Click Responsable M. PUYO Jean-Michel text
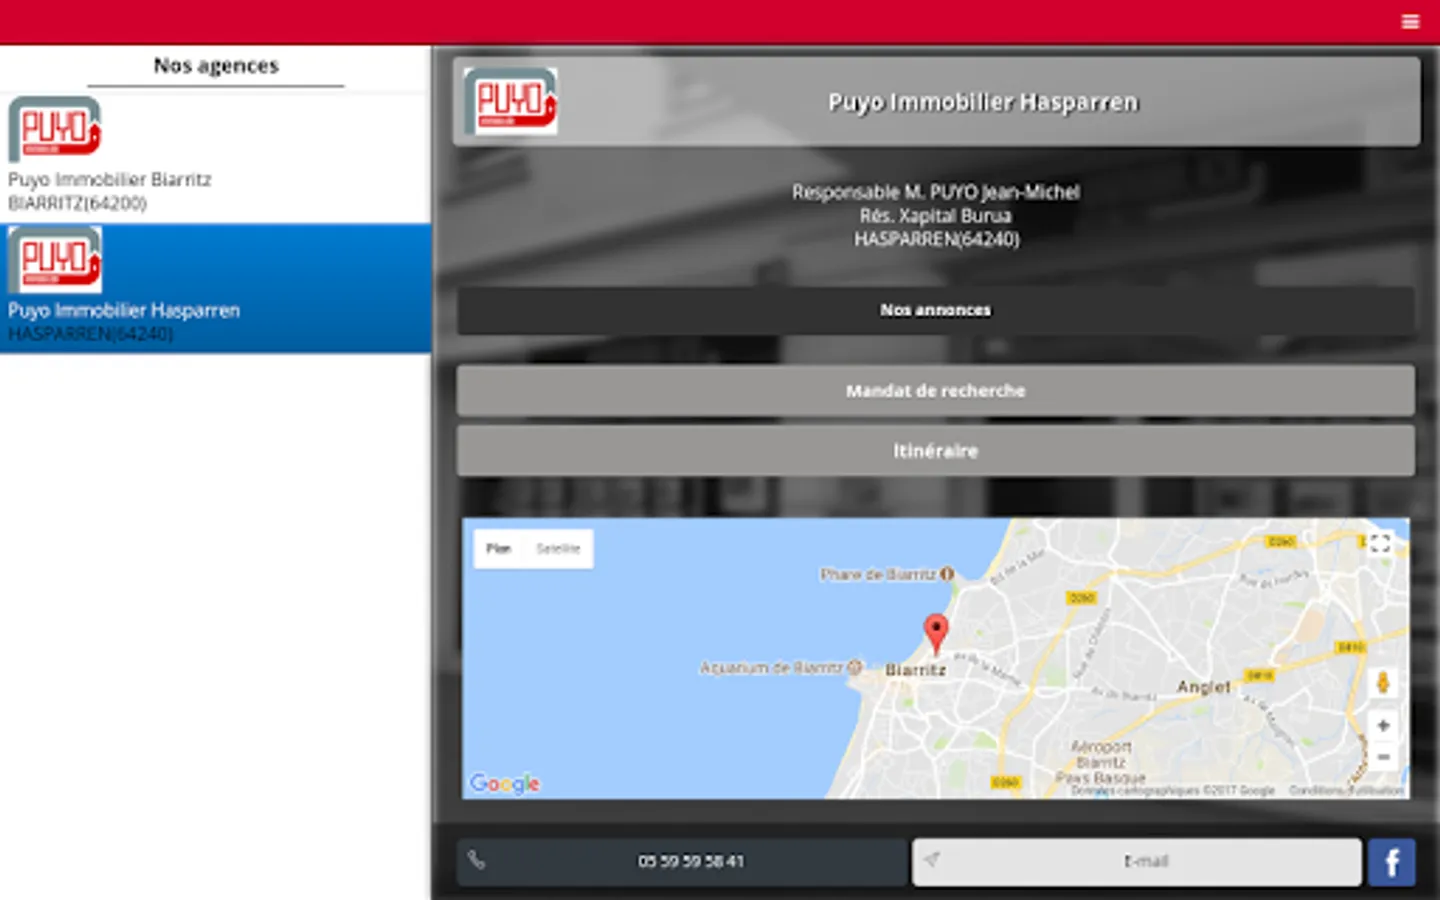 936,192
